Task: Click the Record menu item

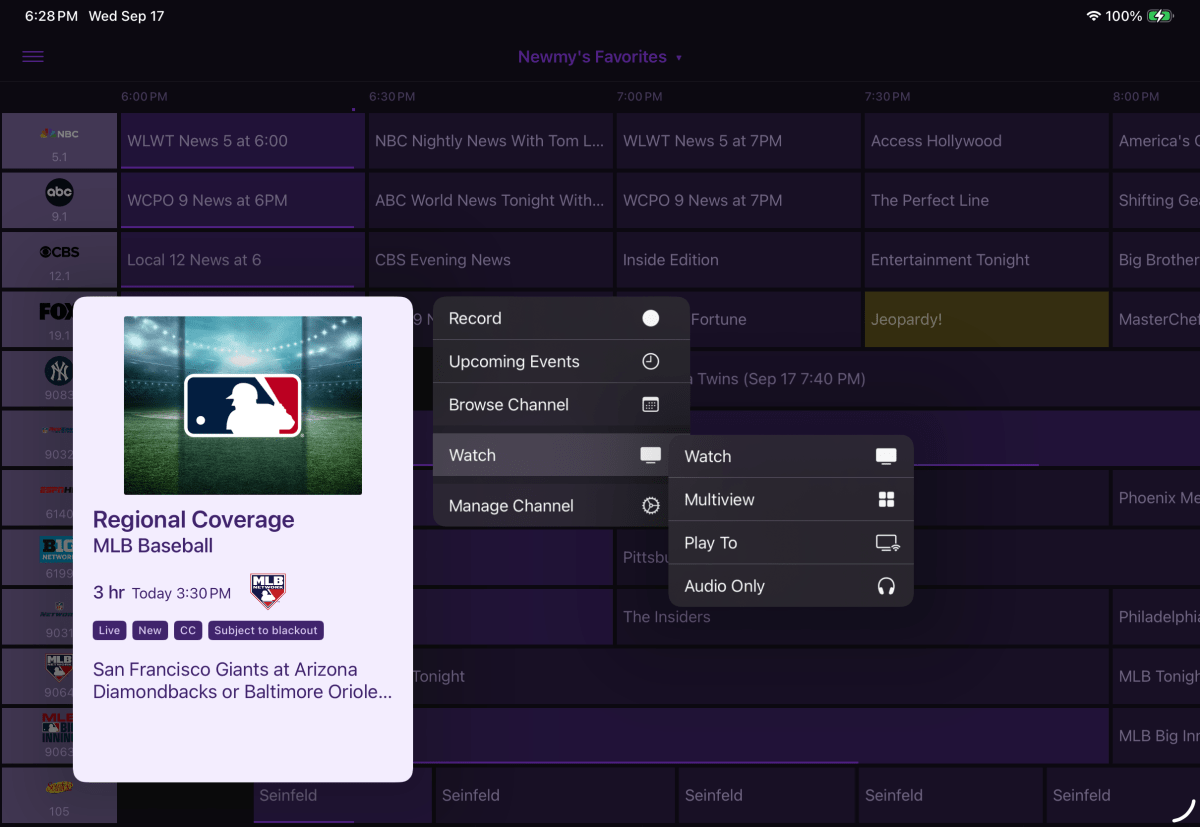Action: point(561,318)
